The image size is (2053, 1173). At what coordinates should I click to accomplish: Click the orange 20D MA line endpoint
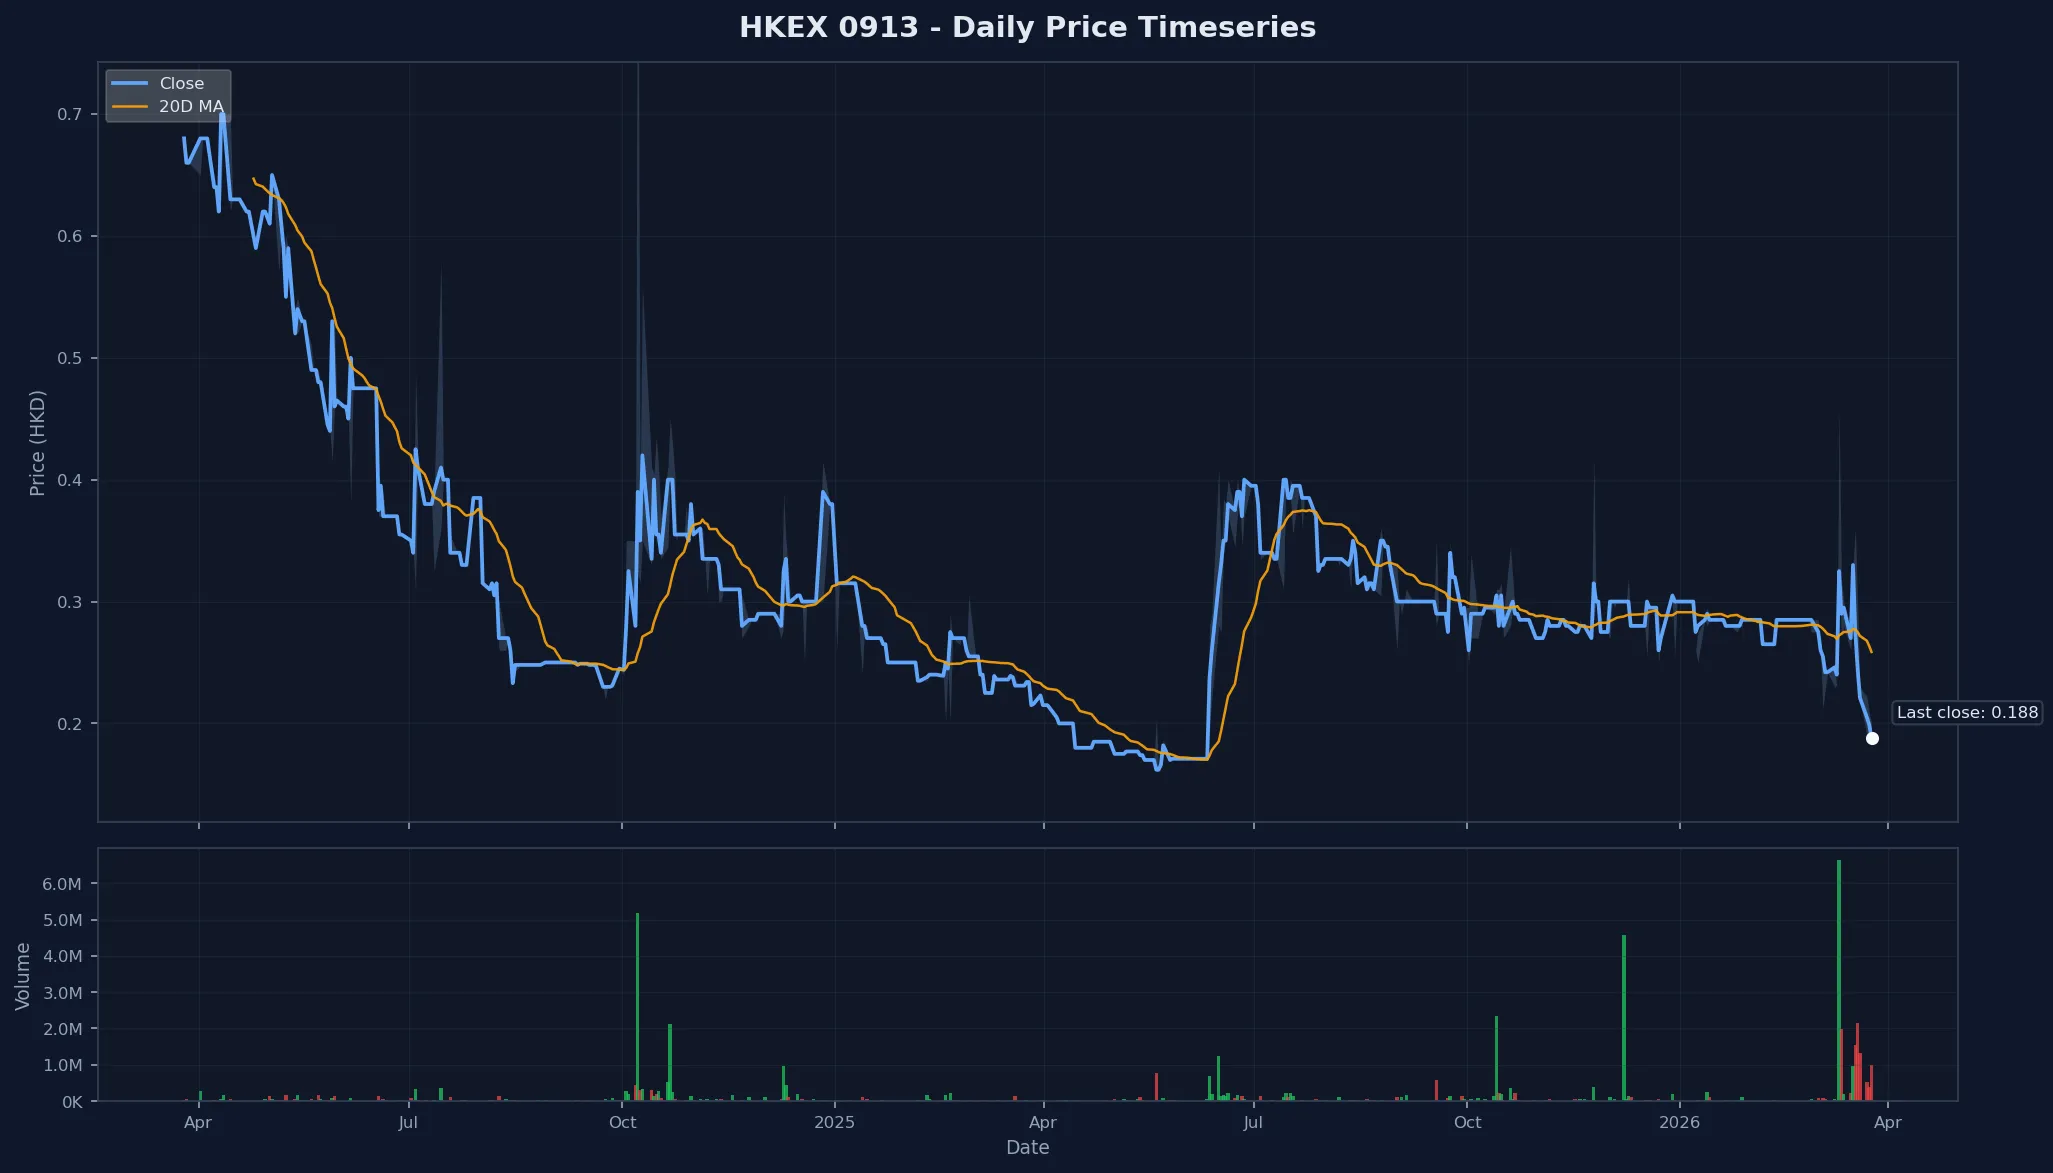tap(1871, 654)
